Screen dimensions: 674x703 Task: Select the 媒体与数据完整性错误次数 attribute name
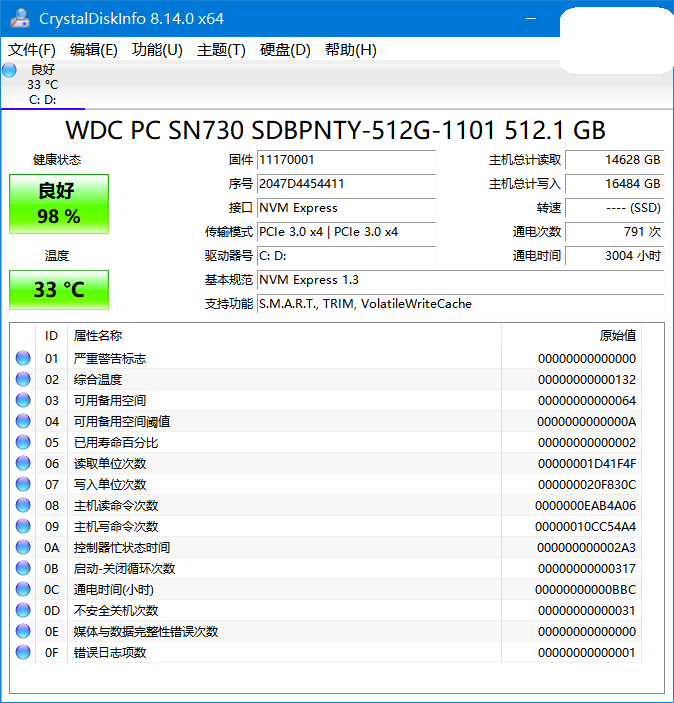[146, 632]
